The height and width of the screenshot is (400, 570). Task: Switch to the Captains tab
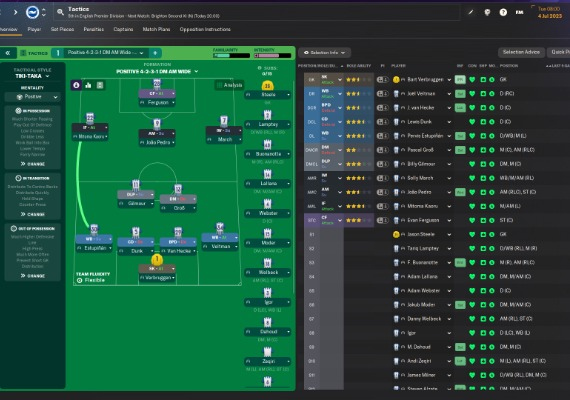coord(123,29)
